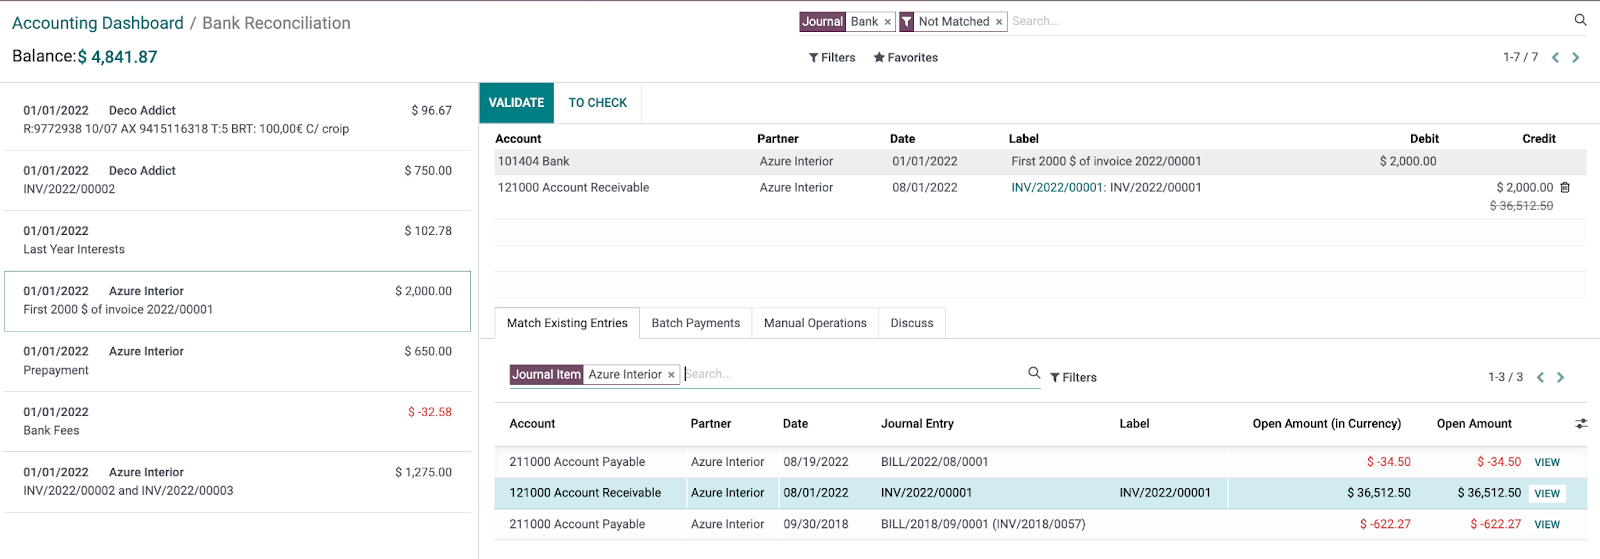The width and height of the screenshot is (1600, 559).
Task: Show next page of journal items
Action: (1561, 377)
